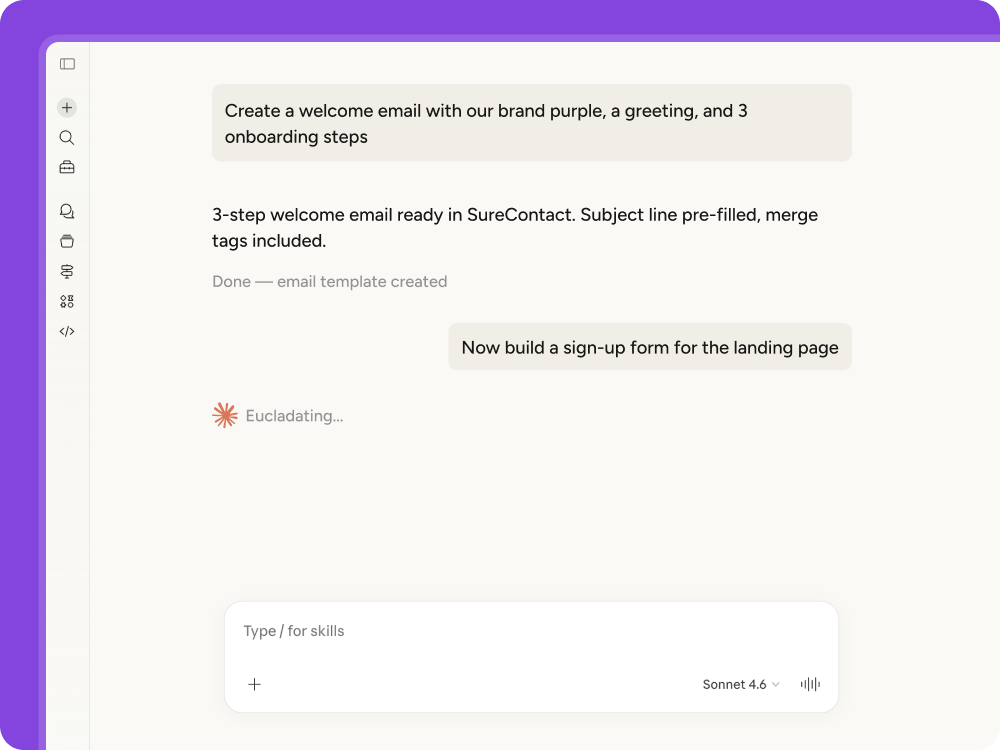The height and width of the screenshot is (750, 1000).
Task: Click the SureContact response text
Action: point(515,227)
